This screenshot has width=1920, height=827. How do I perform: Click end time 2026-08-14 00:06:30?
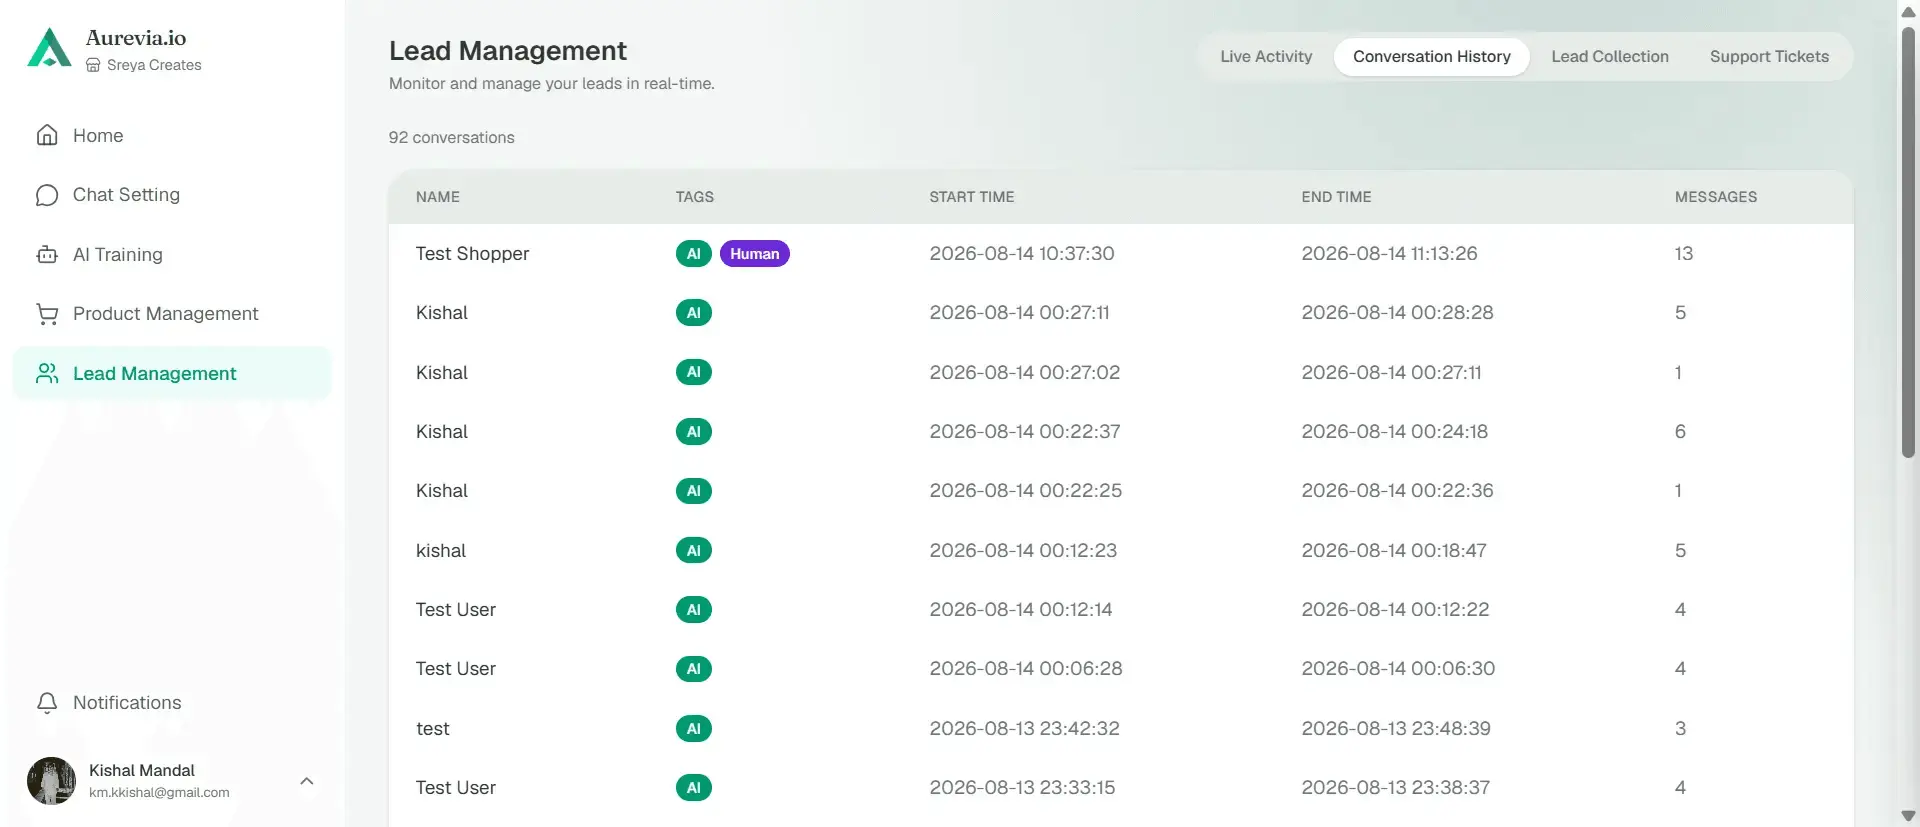click(1399, 669)
